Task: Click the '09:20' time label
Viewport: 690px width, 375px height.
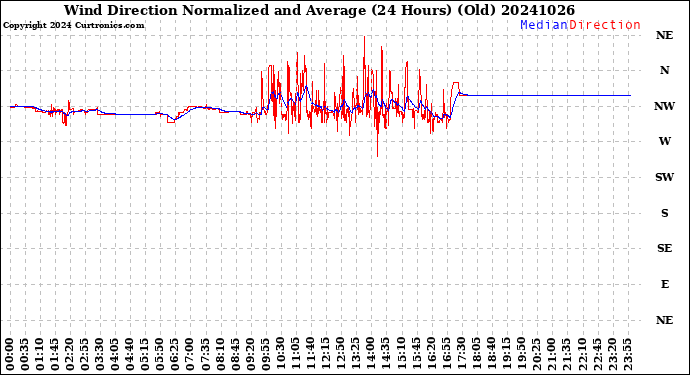Action: pyautogui.click(x=251, y=354)
